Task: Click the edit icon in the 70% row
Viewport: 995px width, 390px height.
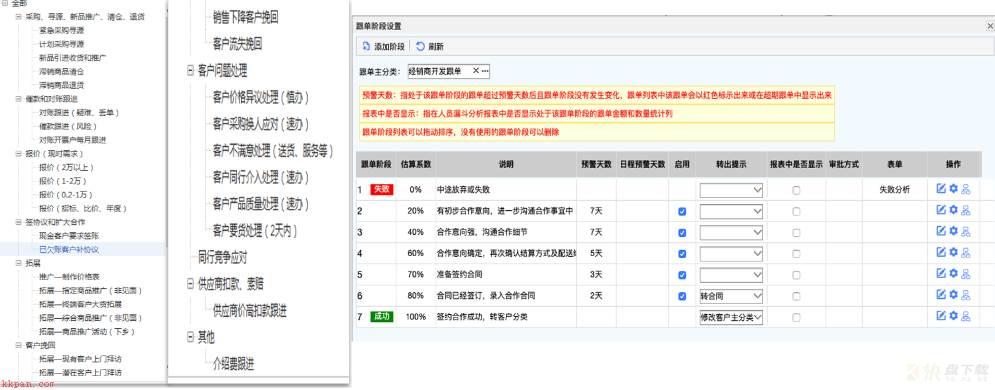Action: 941,273
